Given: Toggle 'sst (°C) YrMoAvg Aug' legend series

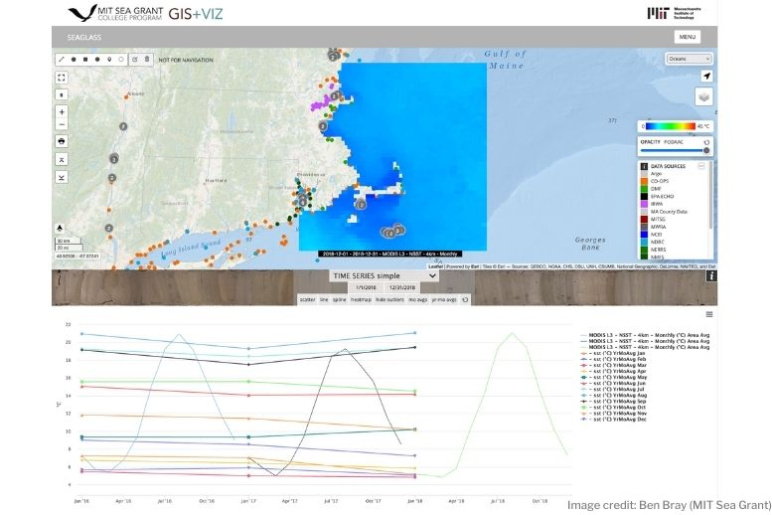Looking at the screenshot, I should (614, 395).
